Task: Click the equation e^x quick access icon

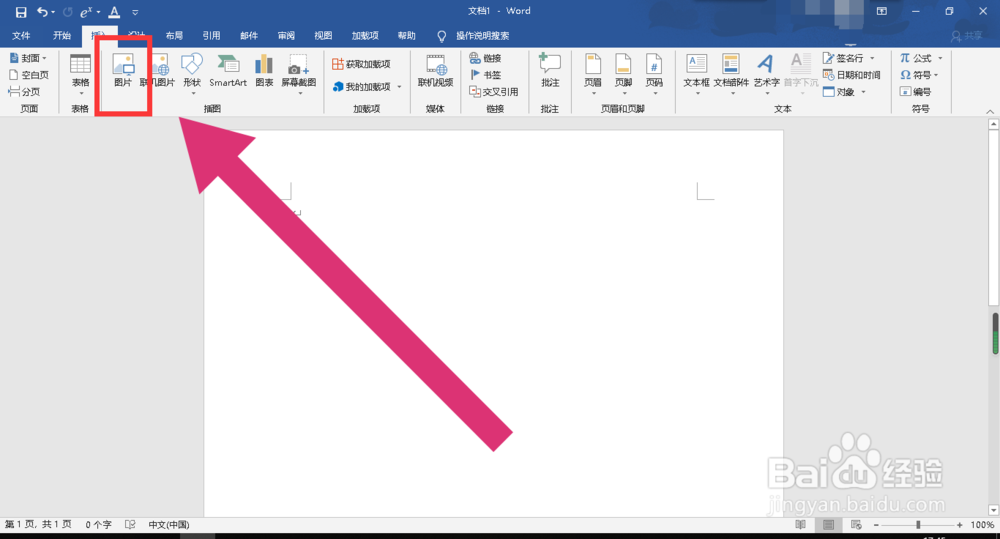Action: (x=86, y=11)
